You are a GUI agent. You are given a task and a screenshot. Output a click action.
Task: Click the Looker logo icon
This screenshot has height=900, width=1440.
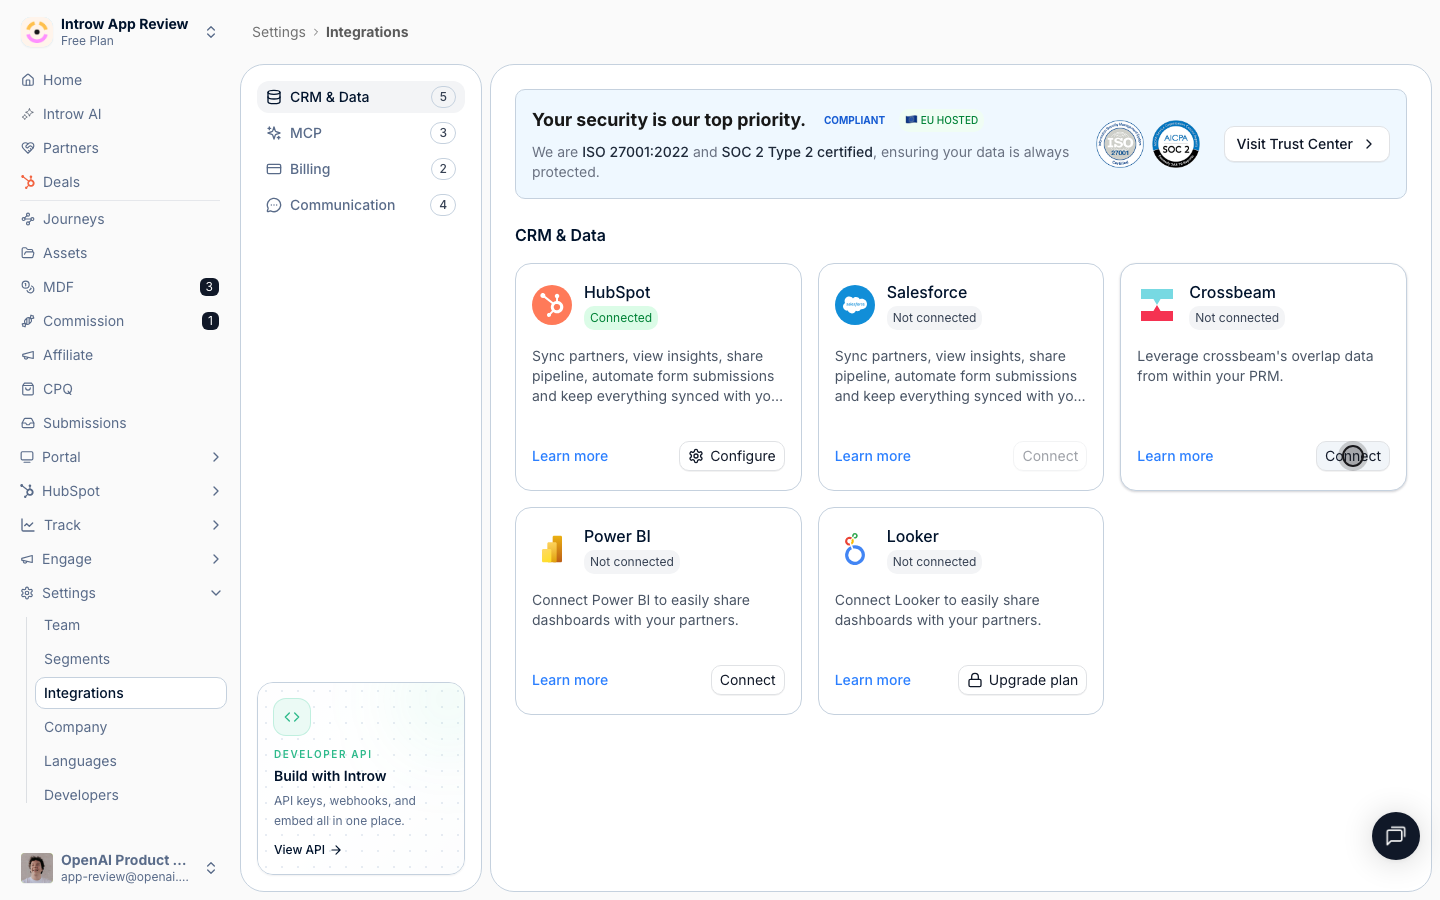[x=855, y=549]
